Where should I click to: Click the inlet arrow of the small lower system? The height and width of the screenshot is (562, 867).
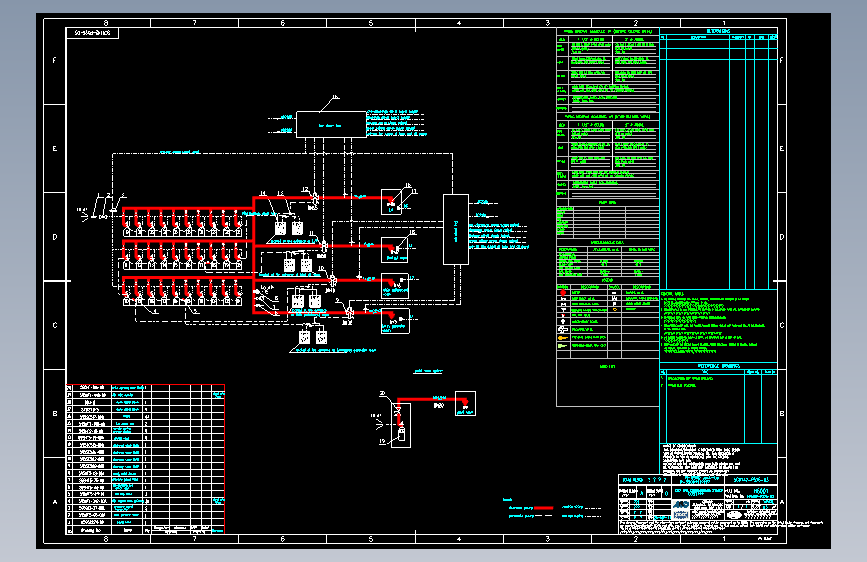pyautogui.click(x=379, y=424)
